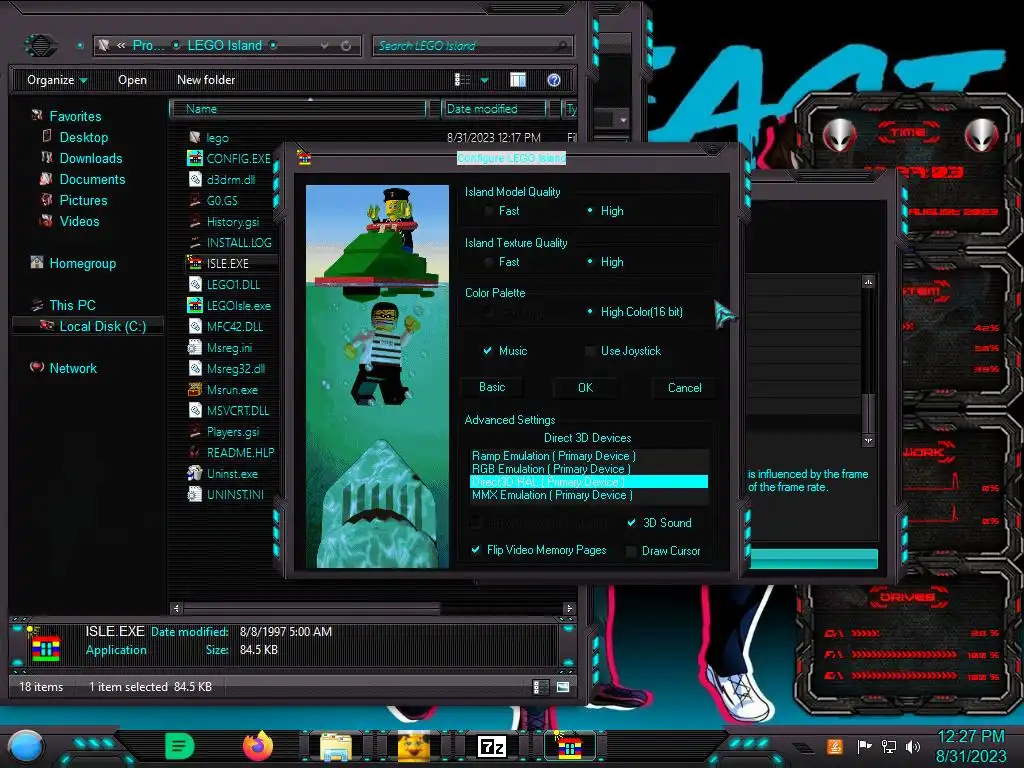
Task: Select INSTALL.LOG file icon
Action: click(x=195, y=242)
